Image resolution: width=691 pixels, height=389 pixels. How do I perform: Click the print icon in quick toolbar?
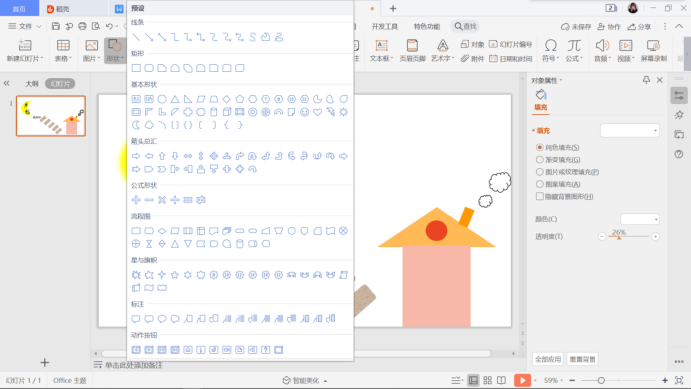[82, 26]
